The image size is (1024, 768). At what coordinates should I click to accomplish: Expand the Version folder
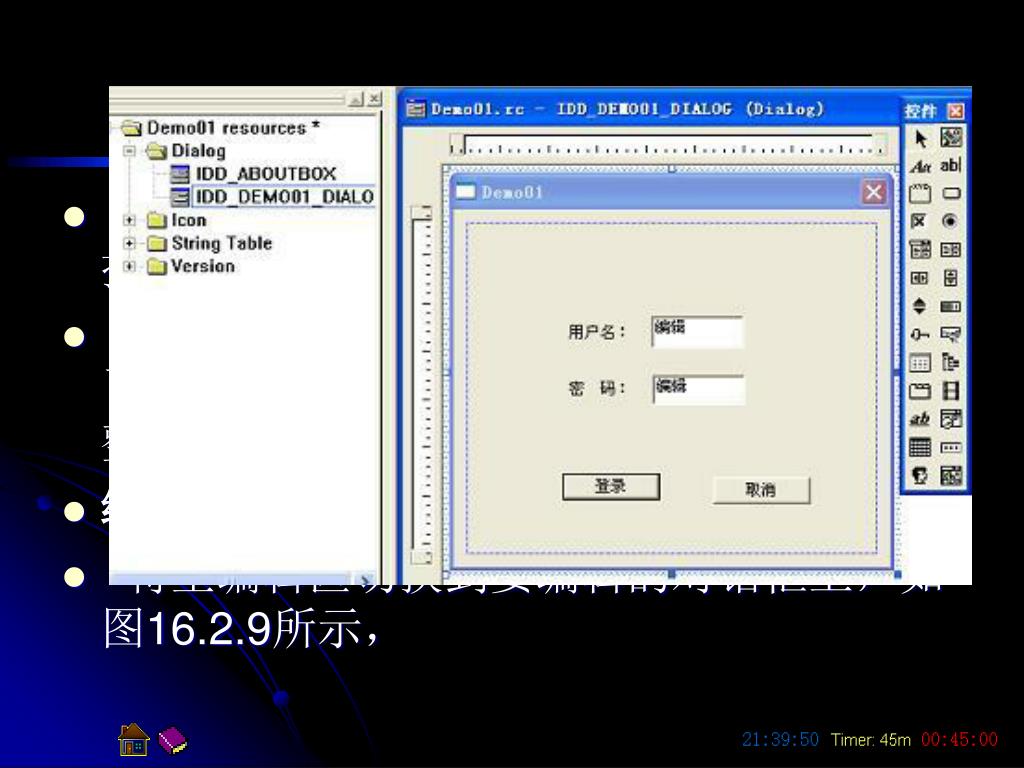pyautogui.click(x=129, y=266)
